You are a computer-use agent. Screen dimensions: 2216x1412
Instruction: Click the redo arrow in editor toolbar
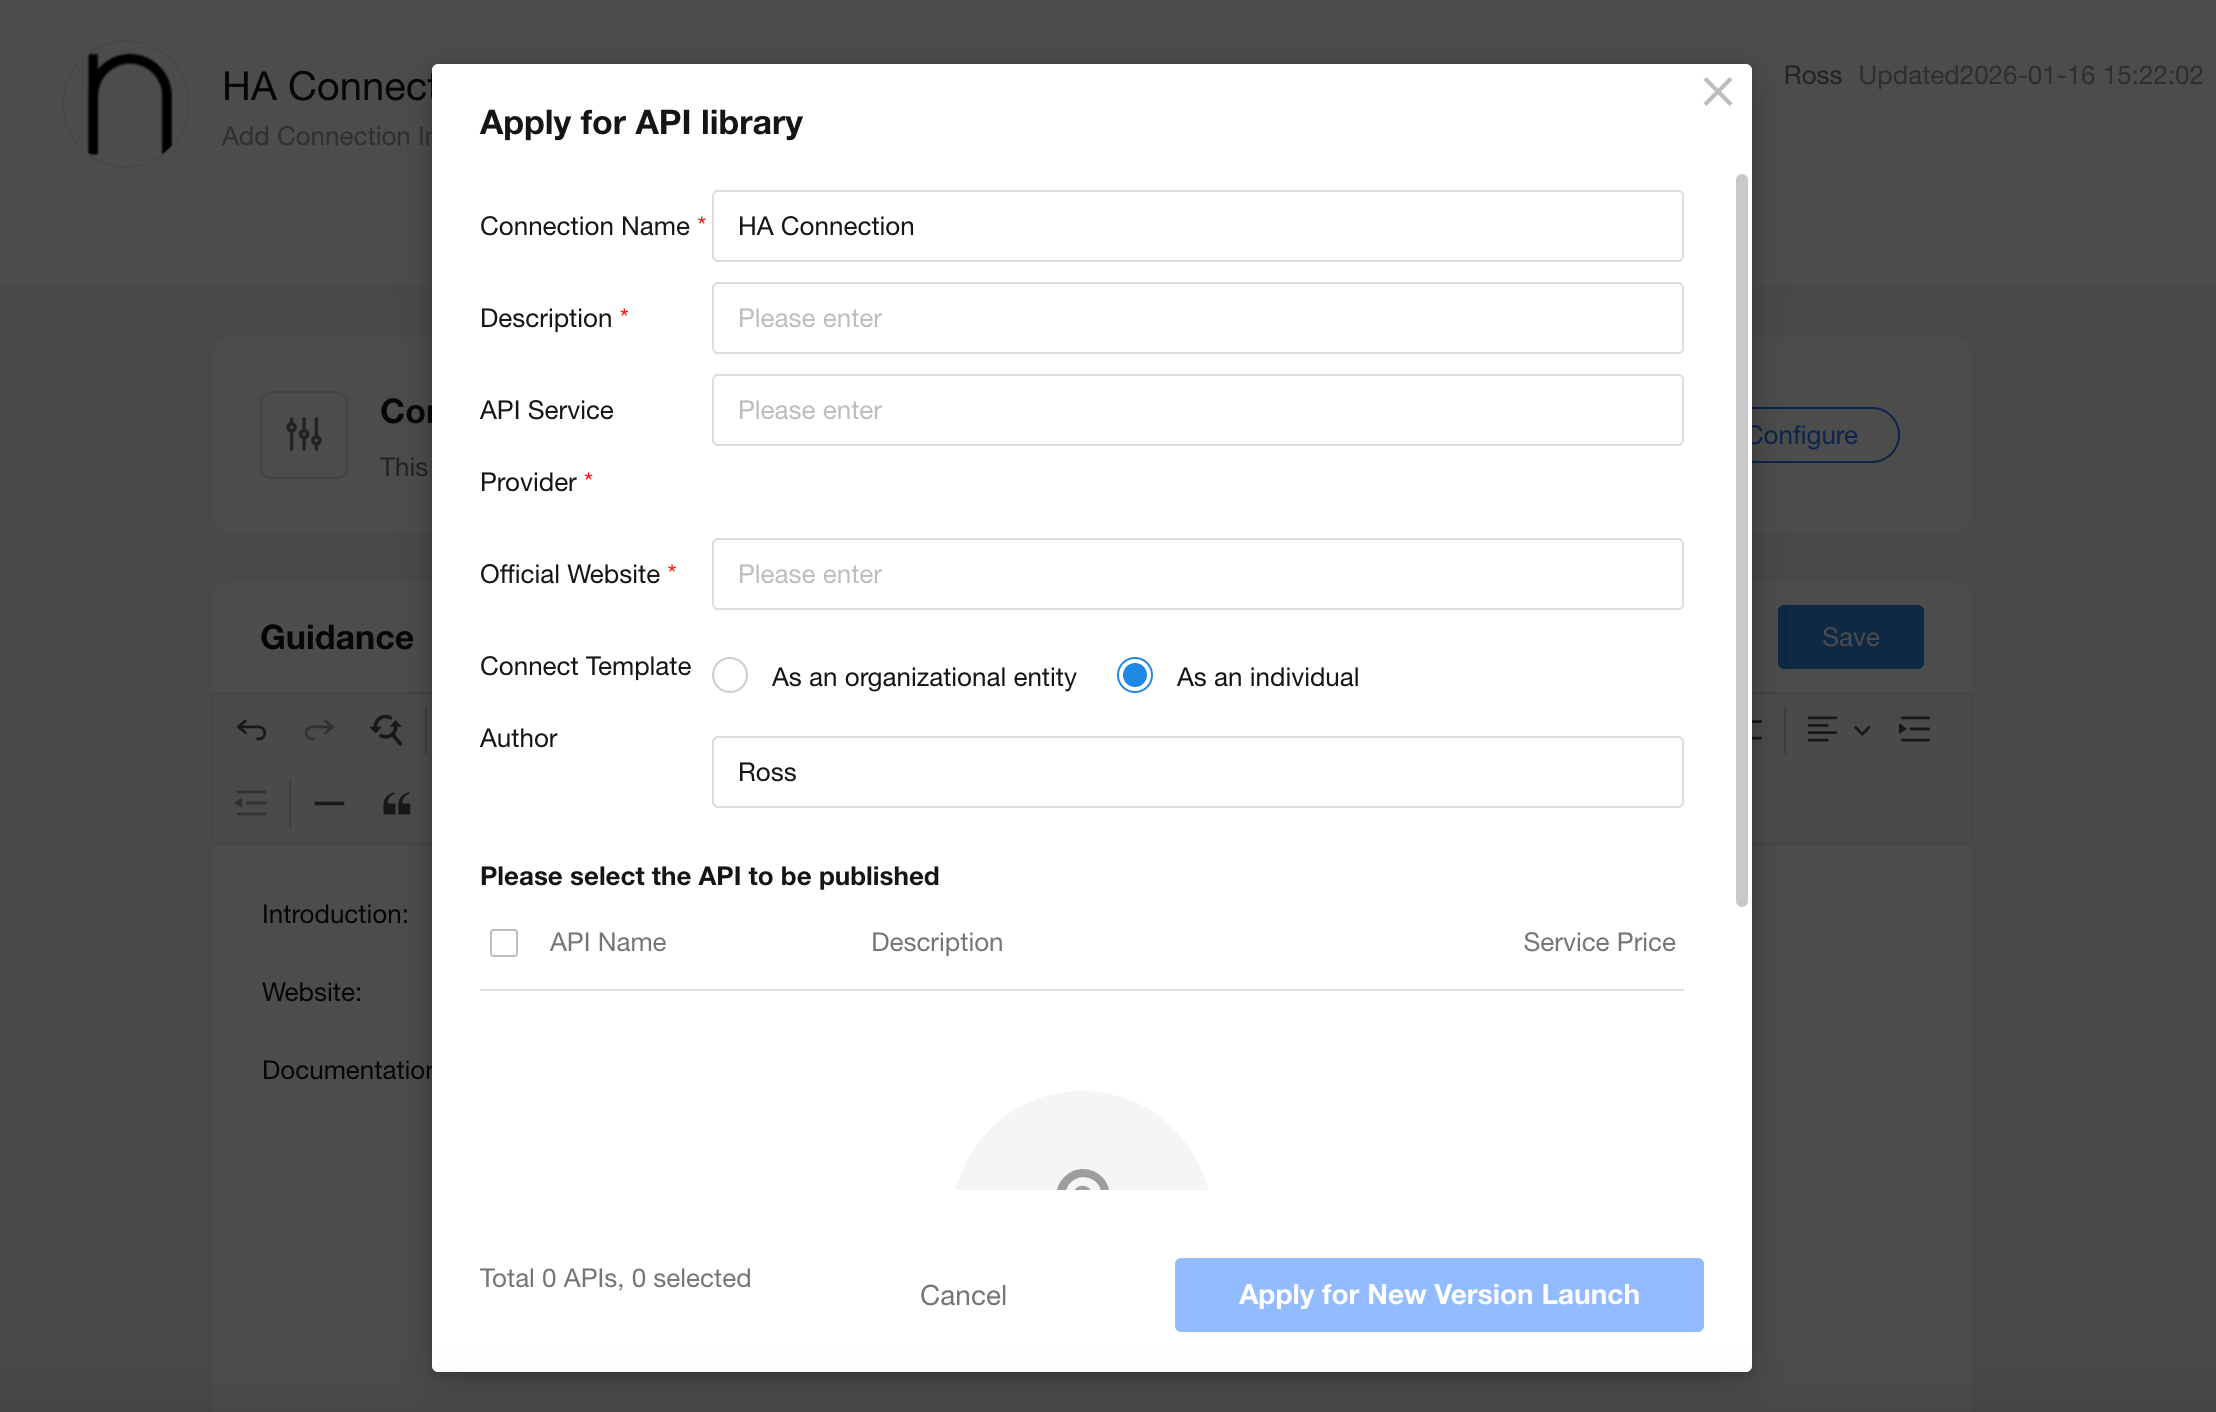coord(319,730)
